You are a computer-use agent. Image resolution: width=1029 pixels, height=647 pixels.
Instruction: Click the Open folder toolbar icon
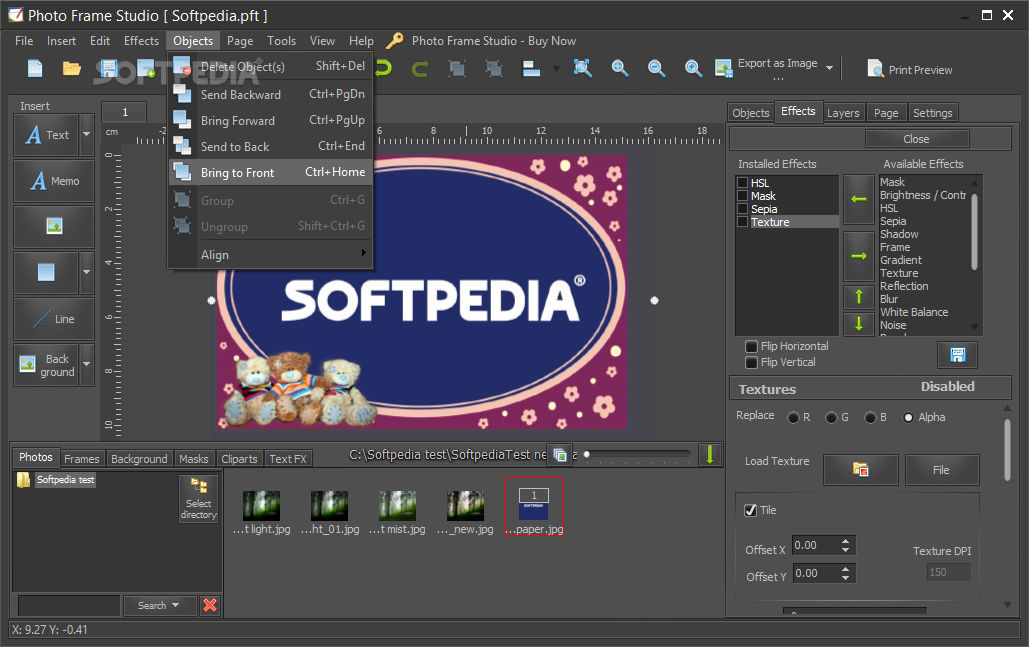[x=72, y=68]
